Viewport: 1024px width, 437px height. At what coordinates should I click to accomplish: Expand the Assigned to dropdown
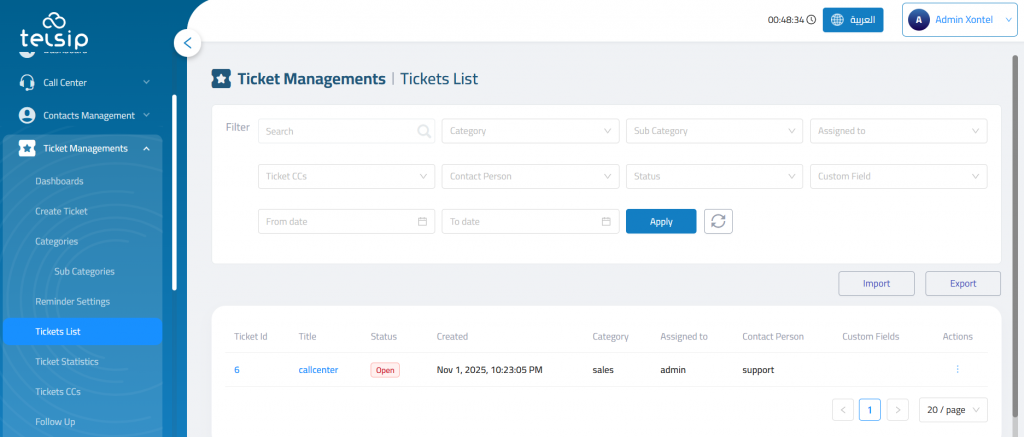[x=898, y=131]
